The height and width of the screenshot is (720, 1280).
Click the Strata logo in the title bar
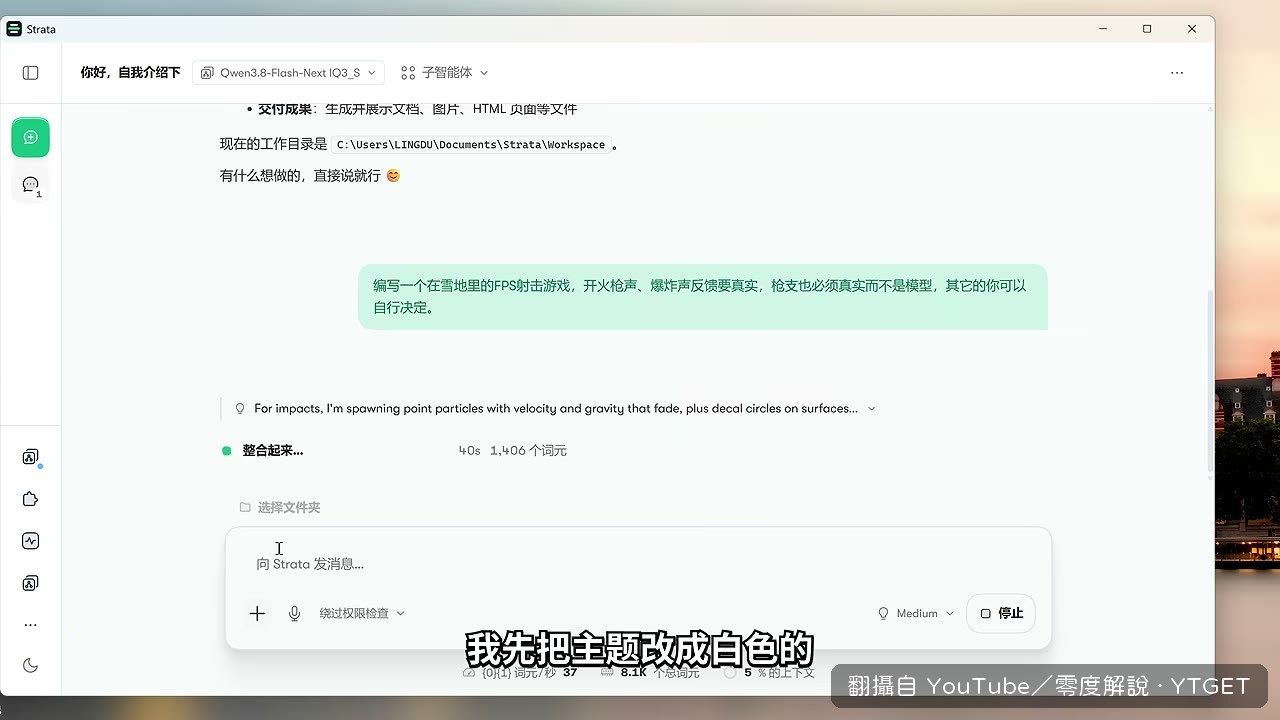pos(14,29)
